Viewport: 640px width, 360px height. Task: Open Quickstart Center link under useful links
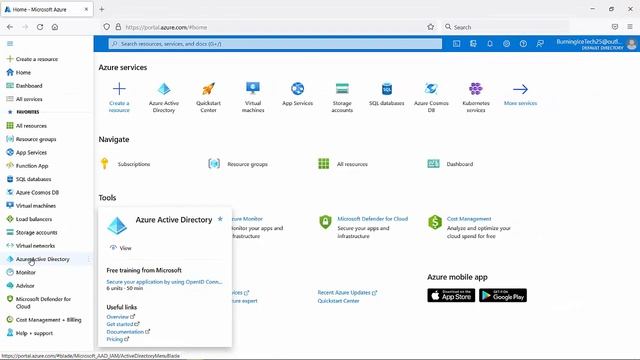[x=338, y=301]
